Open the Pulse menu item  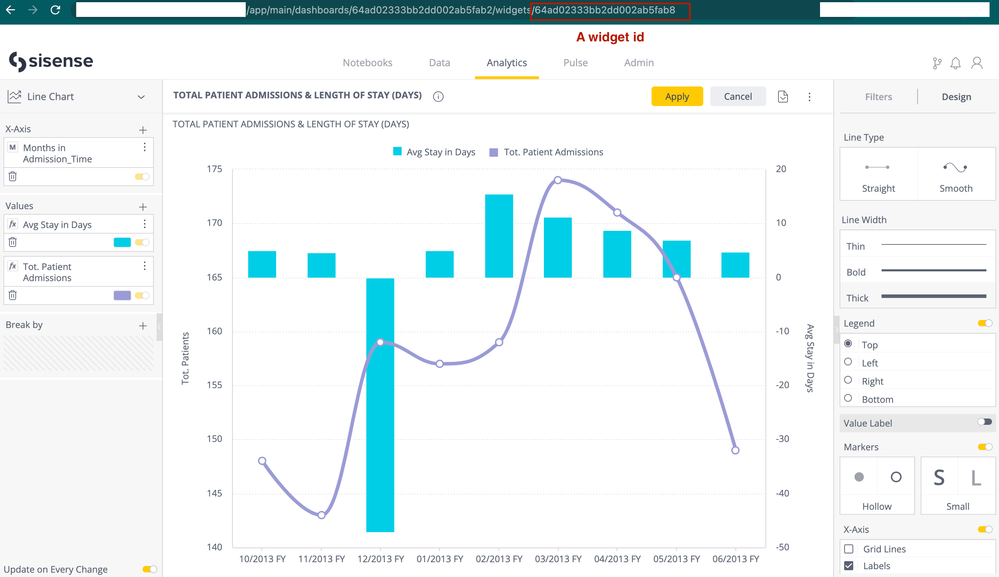[575, 63]
